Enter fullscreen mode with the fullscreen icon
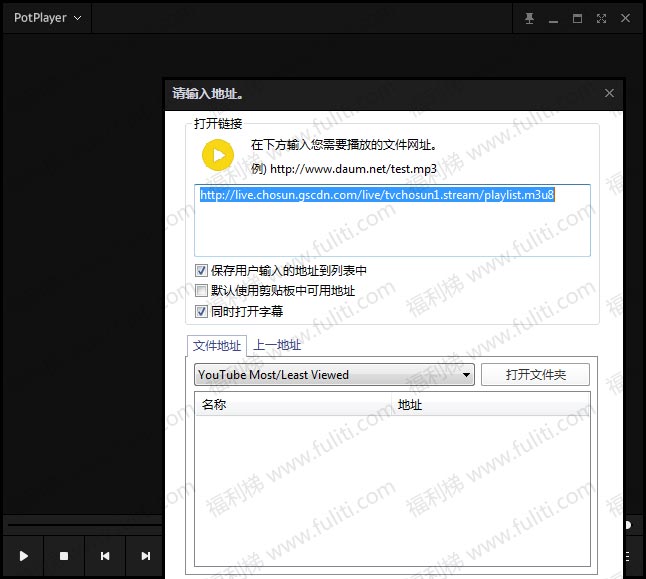Screen dimensions: 646x579 pyautogui.click(x=601, y=19)
